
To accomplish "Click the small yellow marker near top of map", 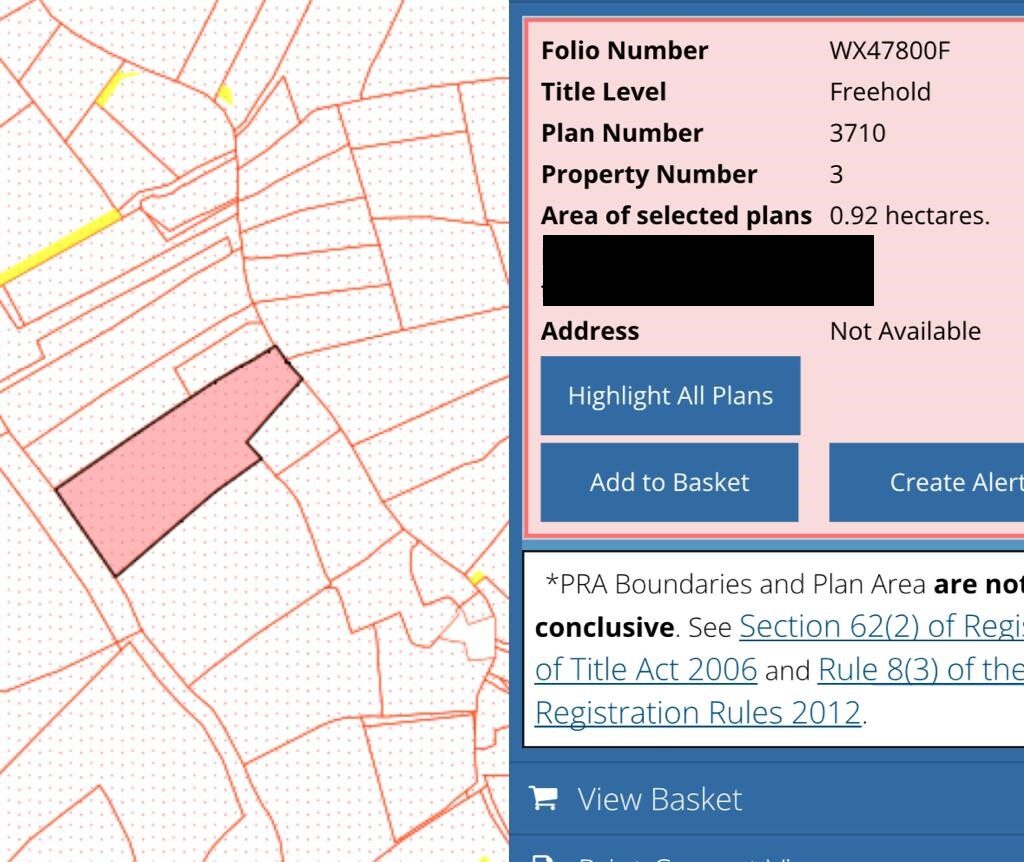I will pyautogui.click(x=225, y=96).
